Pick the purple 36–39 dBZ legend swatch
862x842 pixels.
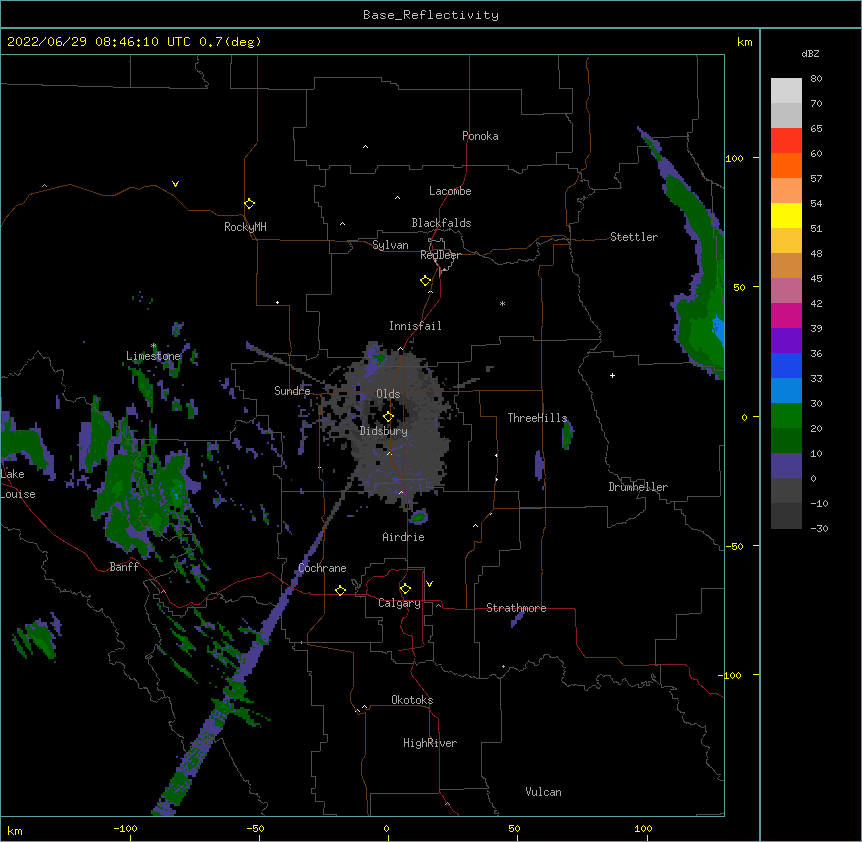786,340
